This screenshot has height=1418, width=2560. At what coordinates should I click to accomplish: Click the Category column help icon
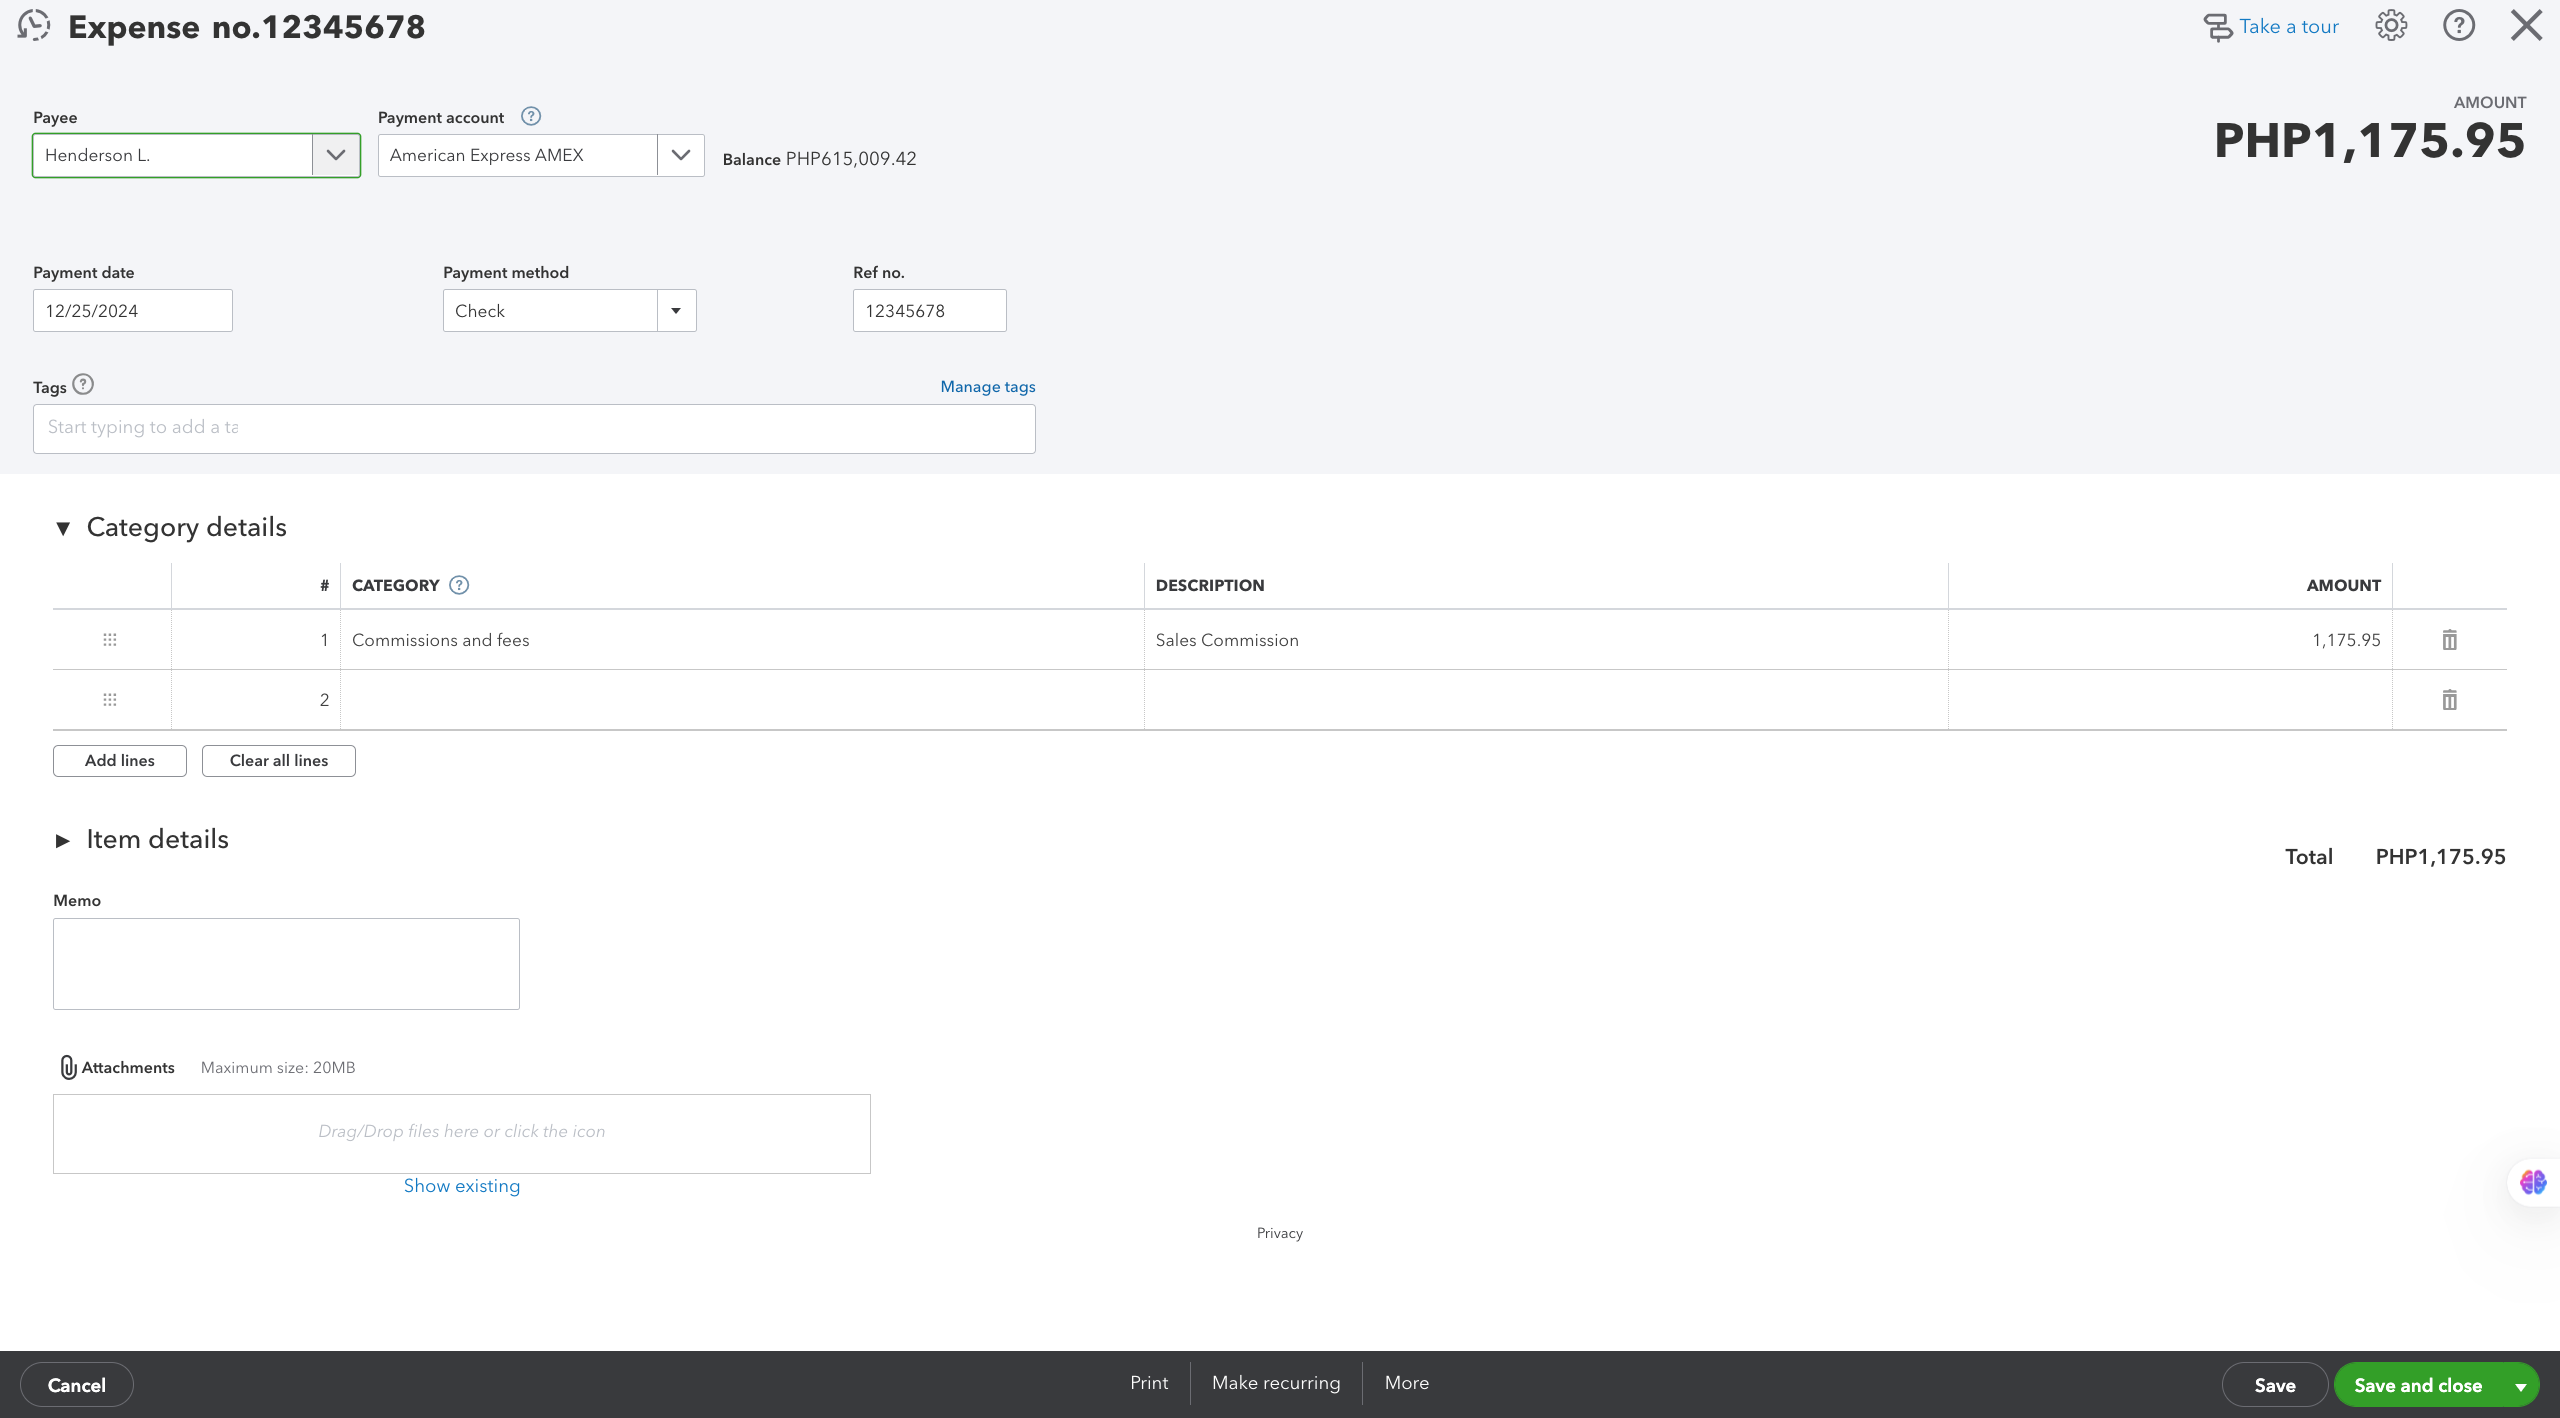pyautogui.click(x=459, y=586)
